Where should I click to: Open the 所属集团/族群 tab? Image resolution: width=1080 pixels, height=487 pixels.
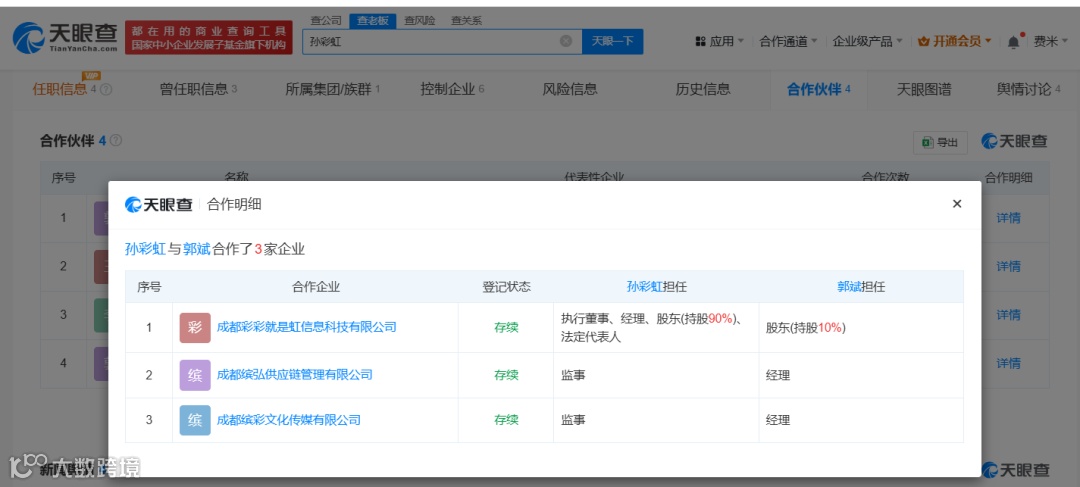[x=333, y=89]
